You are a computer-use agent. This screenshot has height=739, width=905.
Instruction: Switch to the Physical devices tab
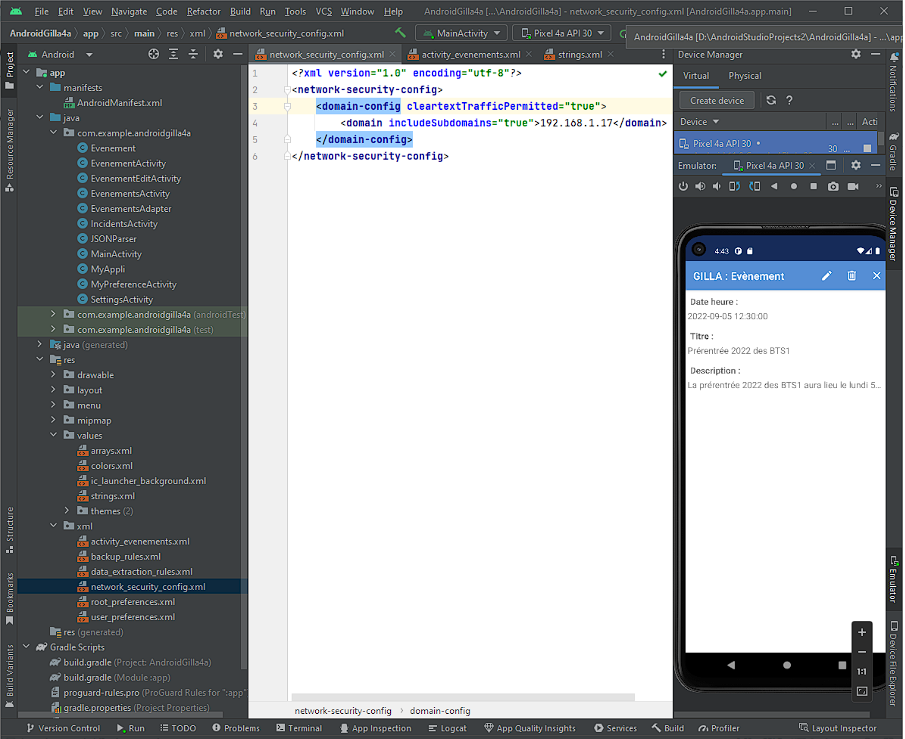744,76
